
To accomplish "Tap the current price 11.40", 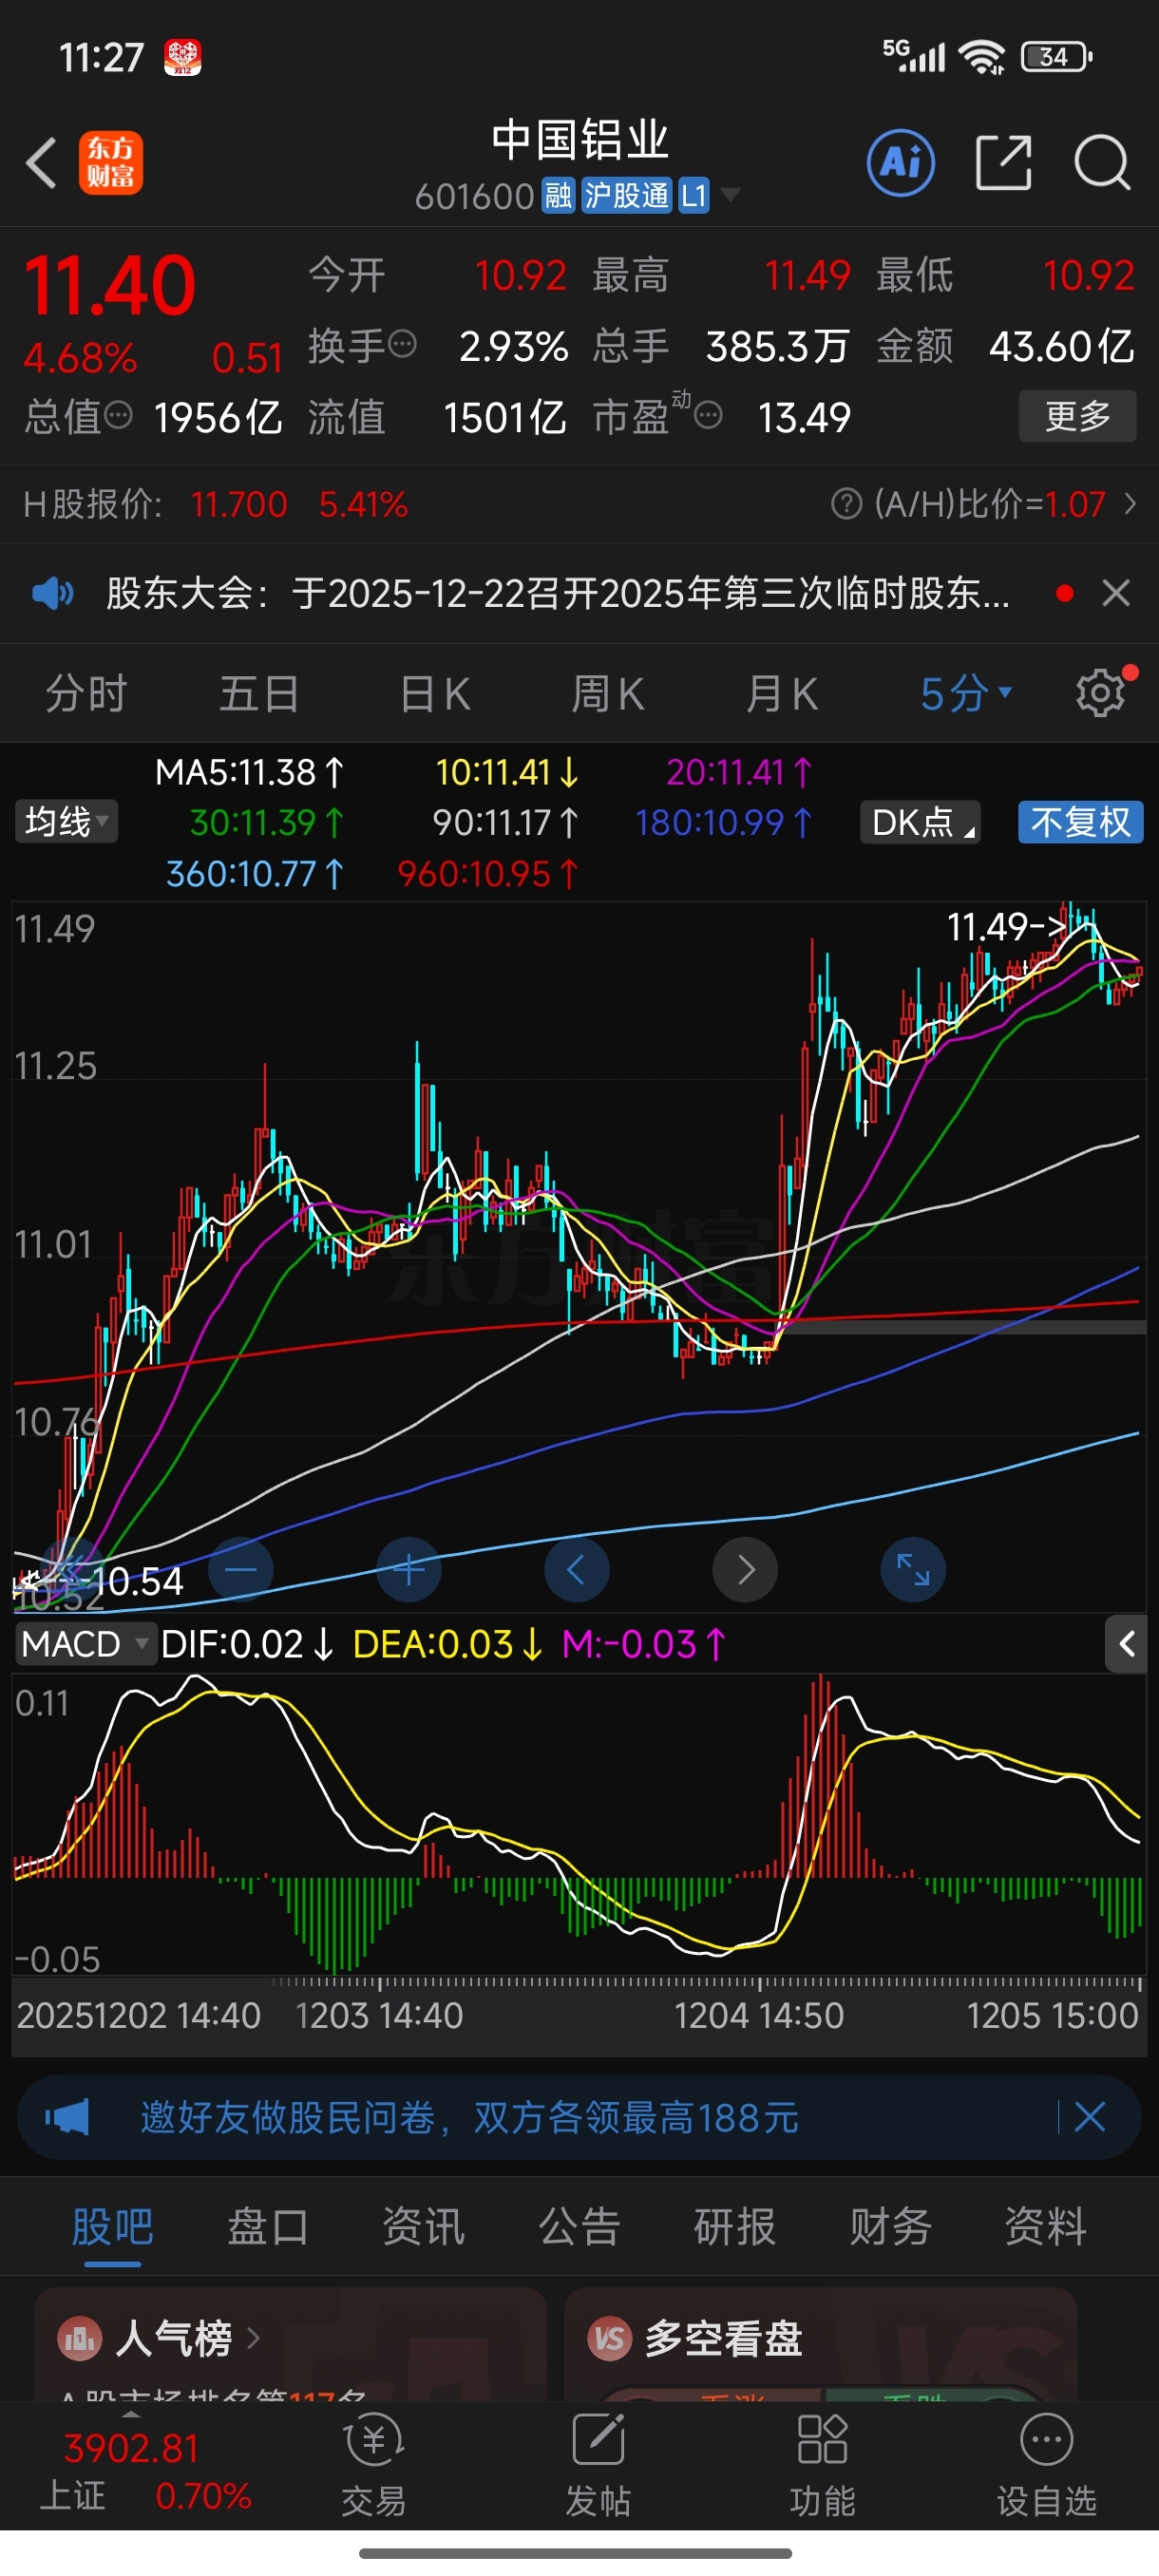I will tap(110, 285).
